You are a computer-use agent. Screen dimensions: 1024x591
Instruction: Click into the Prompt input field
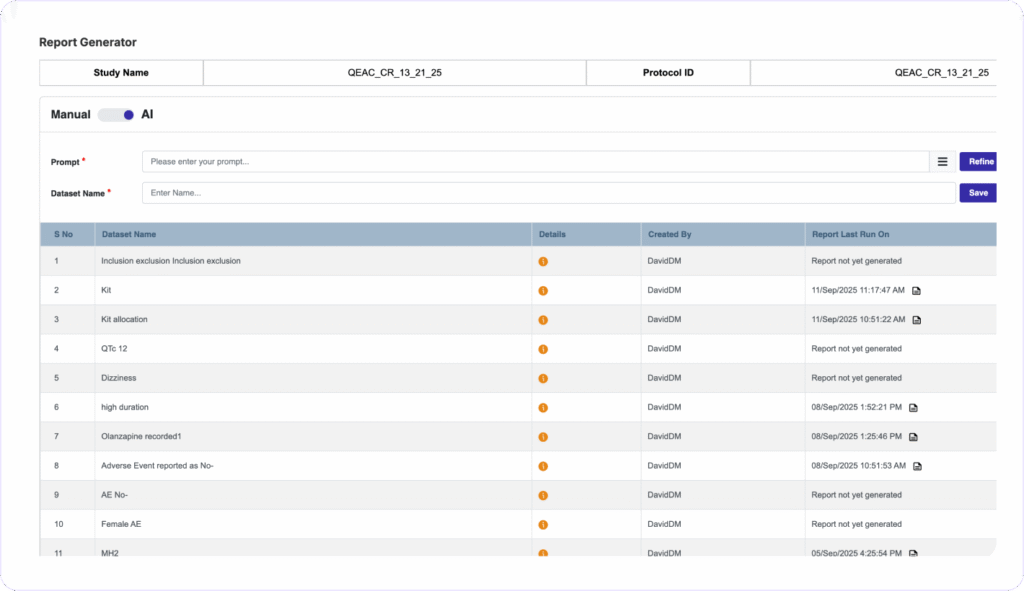535,161
